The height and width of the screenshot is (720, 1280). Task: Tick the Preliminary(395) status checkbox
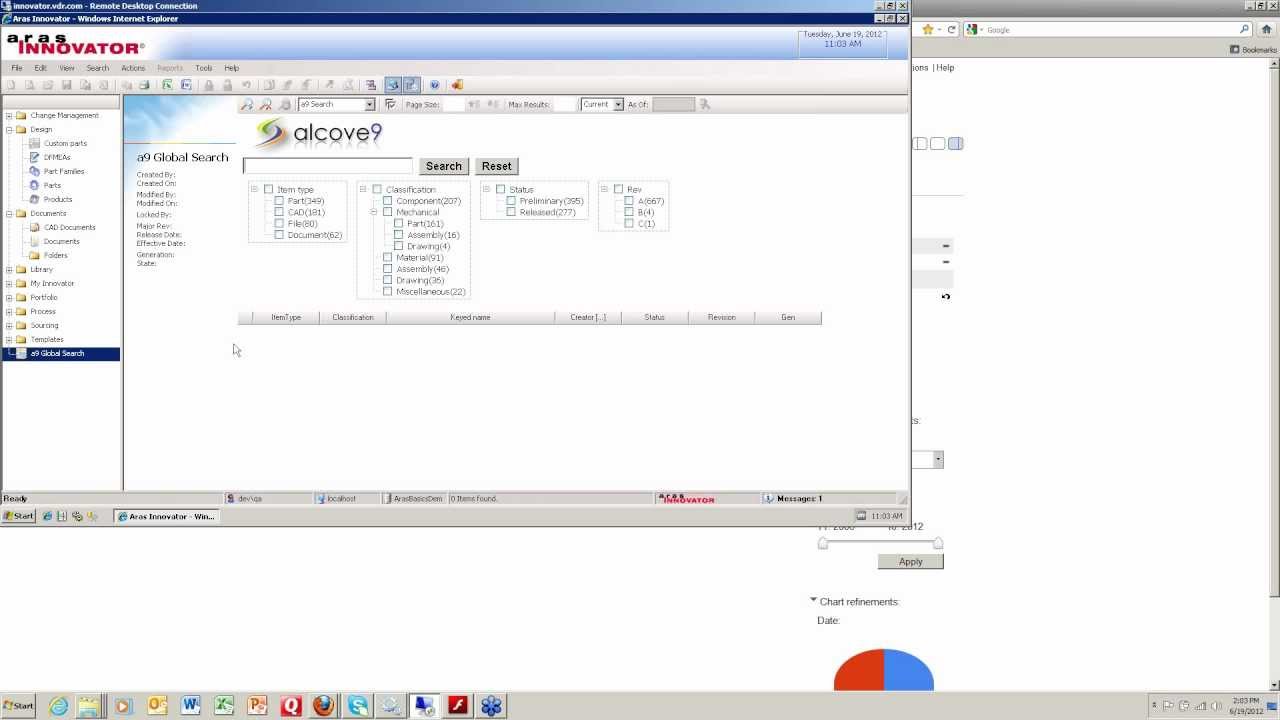(511, 201)
